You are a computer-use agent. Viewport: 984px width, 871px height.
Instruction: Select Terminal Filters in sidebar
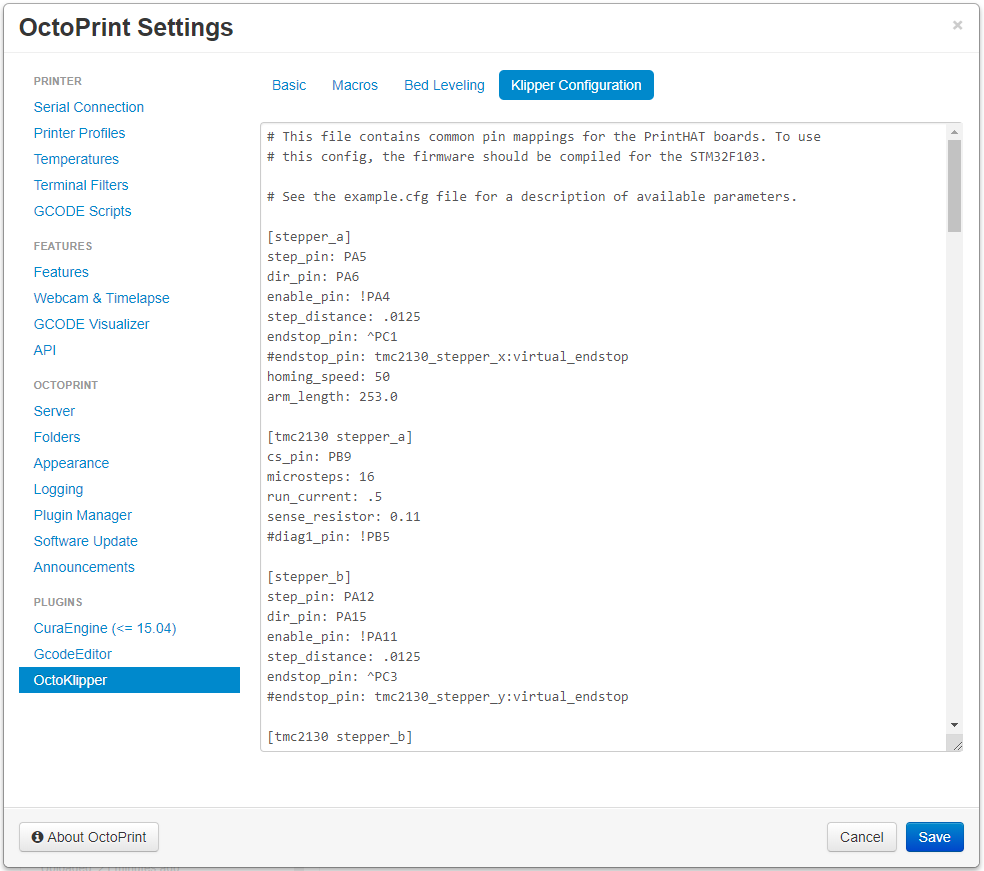tap(81, 185)
